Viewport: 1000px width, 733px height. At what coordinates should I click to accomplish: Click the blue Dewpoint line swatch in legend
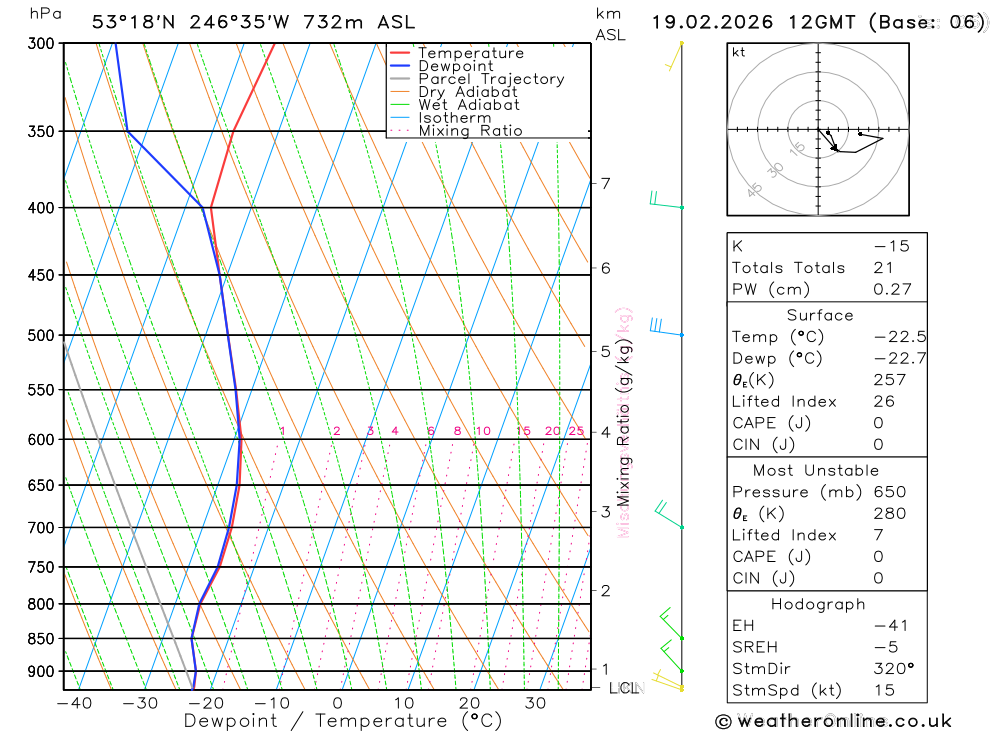400,66
